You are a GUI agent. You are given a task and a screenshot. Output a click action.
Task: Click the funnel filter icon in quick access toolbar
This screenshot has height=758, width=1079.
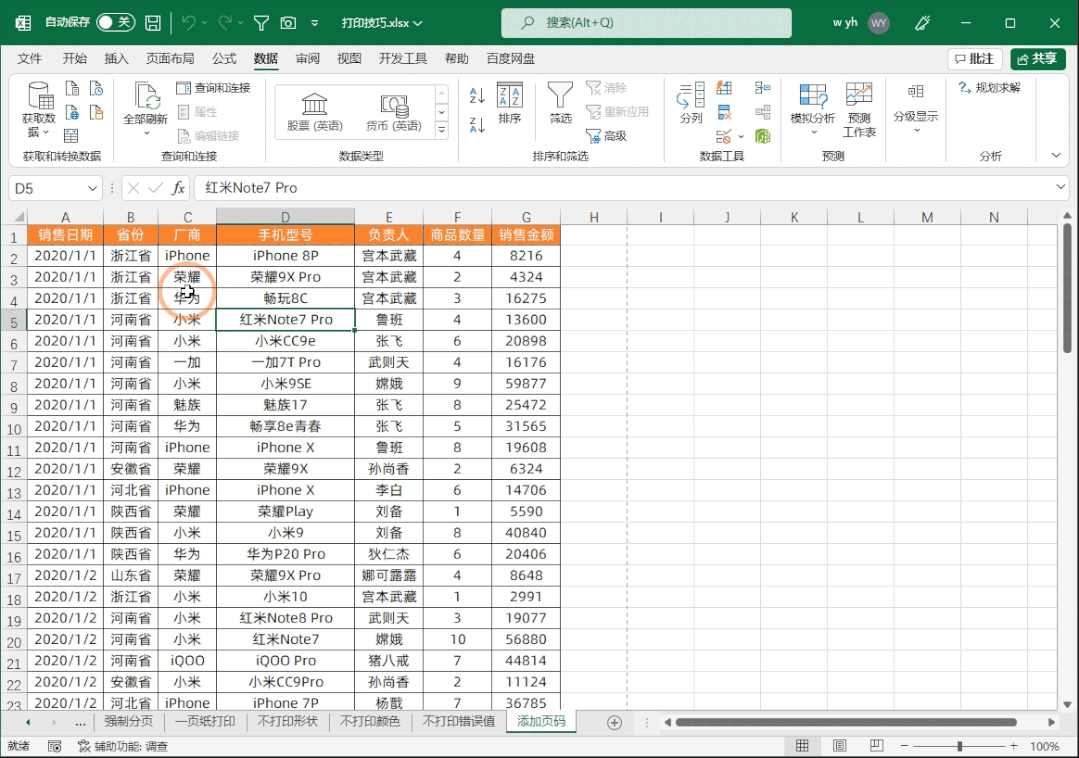[261, 23]
